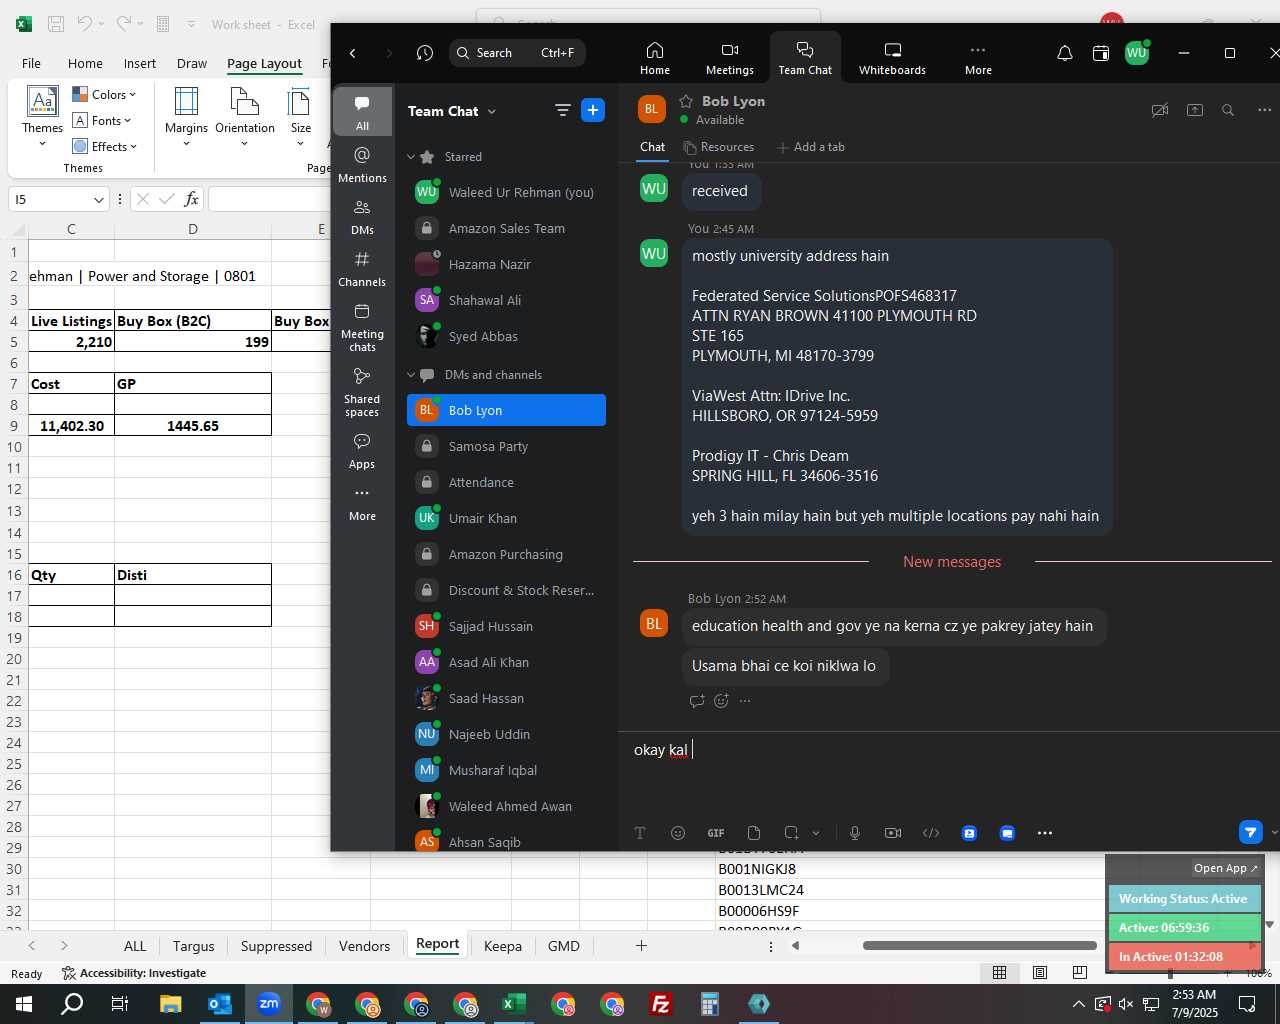Add emoji reaction to Bob's message
Viewport: 1280px width, 1024px height.
(x=721, y=701)
